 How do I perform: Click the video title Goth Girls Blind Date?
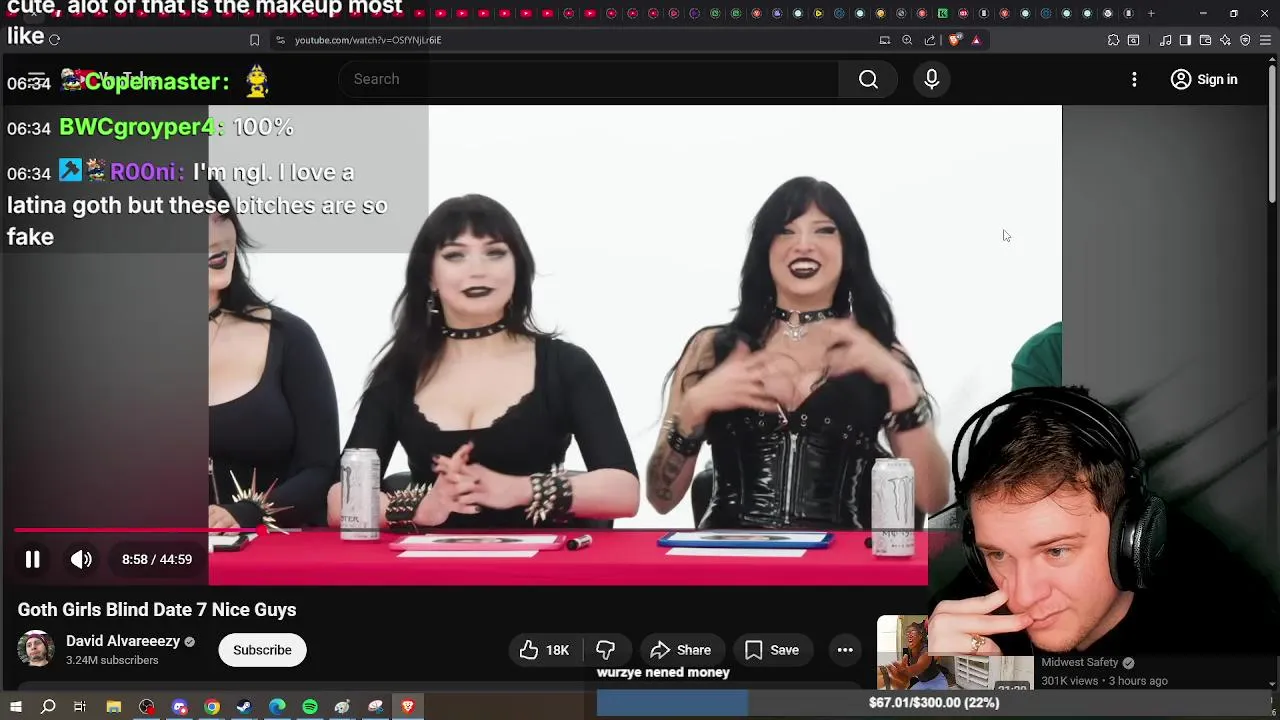click(157, 609)
